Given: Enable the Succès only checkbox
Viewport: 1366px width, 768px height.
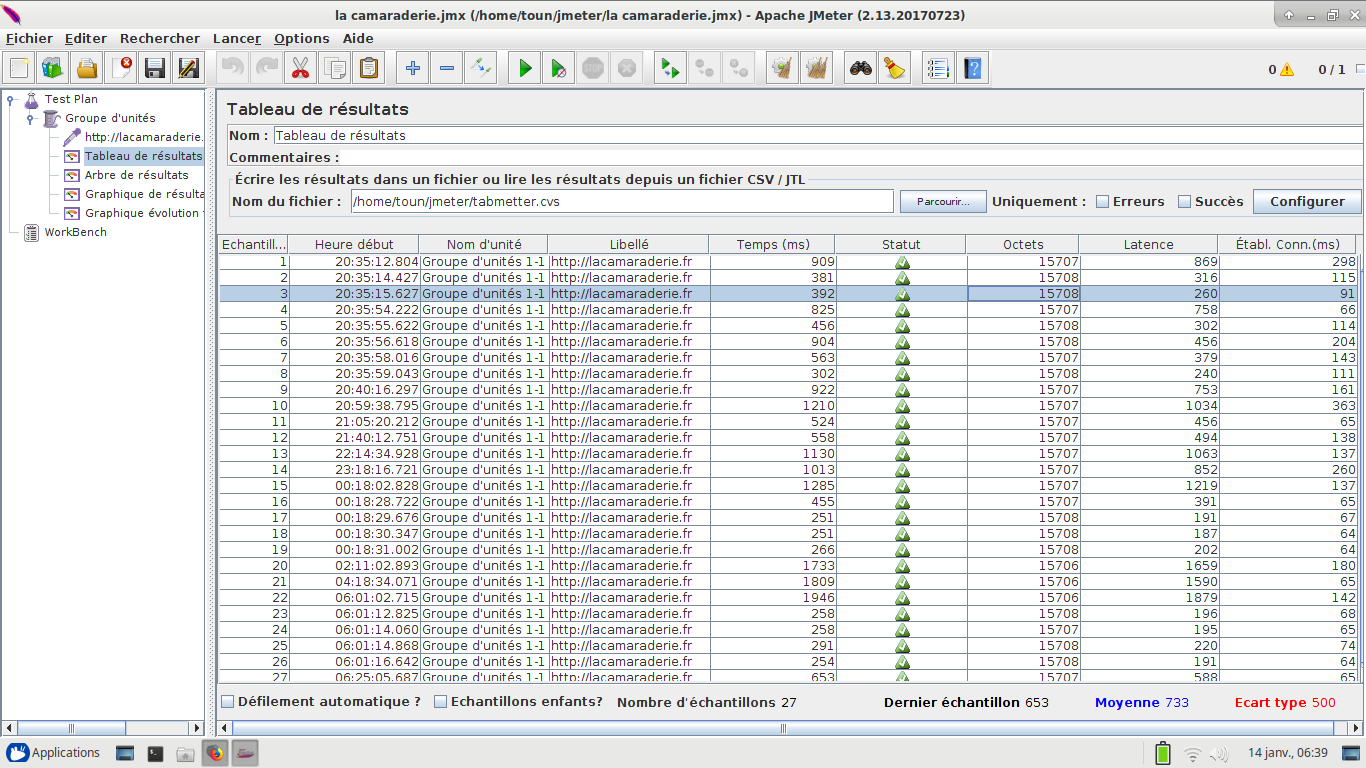Looking at the screenshot, I should coord(1184,201).
